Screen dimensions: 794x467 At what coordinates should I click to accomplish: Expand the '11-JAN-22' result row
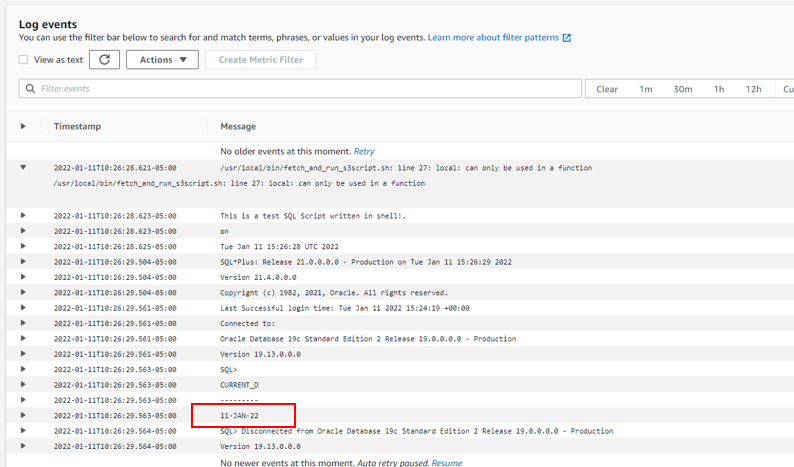coord(23,415)
